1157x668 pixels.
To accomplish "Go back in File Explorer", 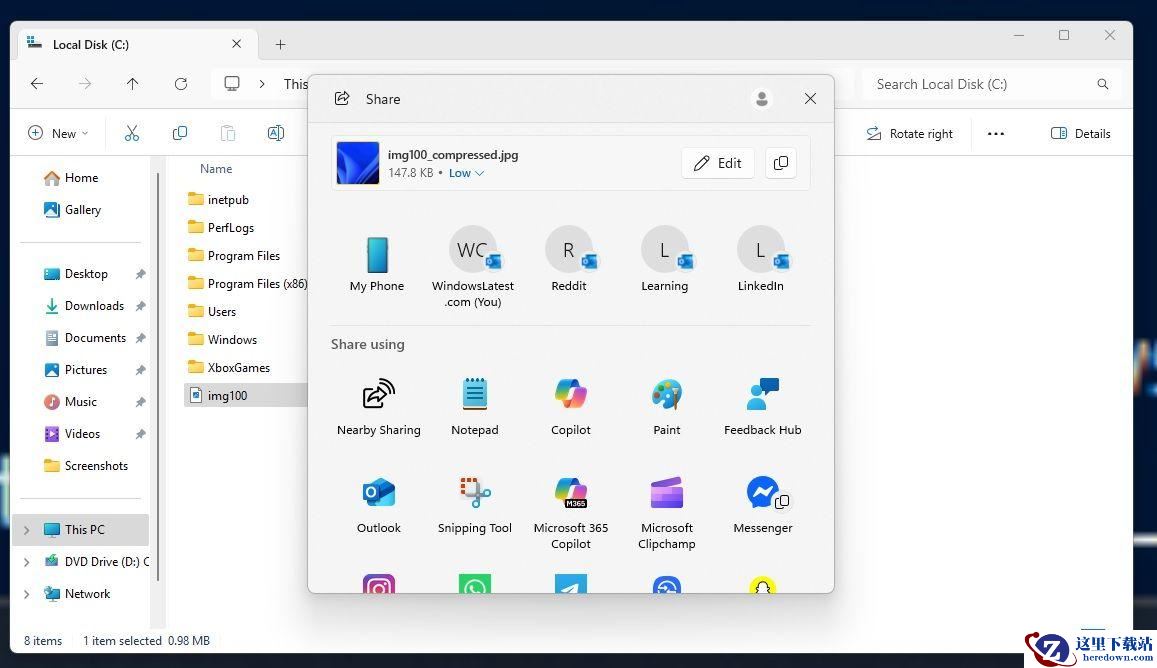I will tap(37, 84).
